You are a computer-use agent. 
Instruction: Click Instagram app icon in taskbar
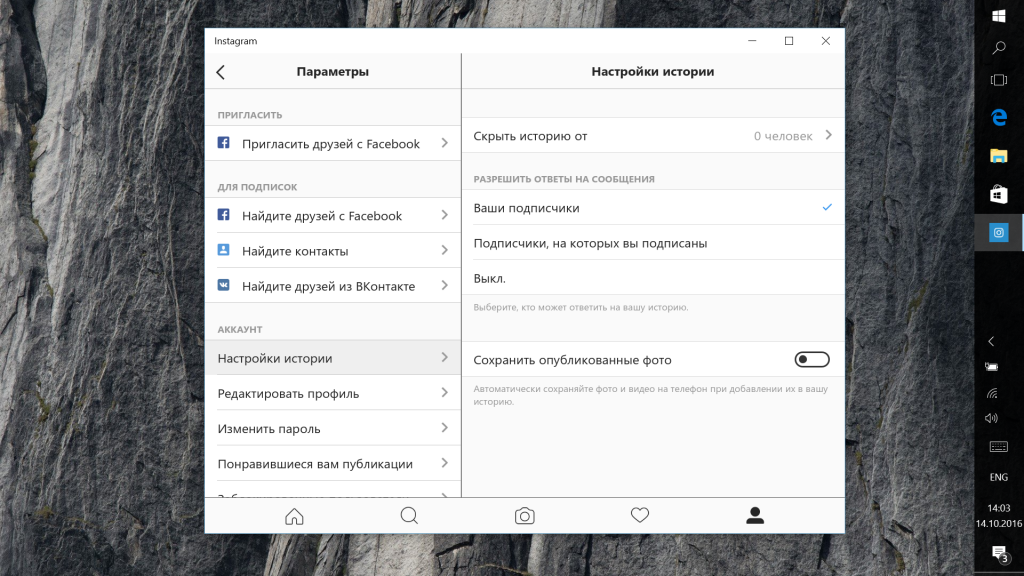(x=999, y=232)
